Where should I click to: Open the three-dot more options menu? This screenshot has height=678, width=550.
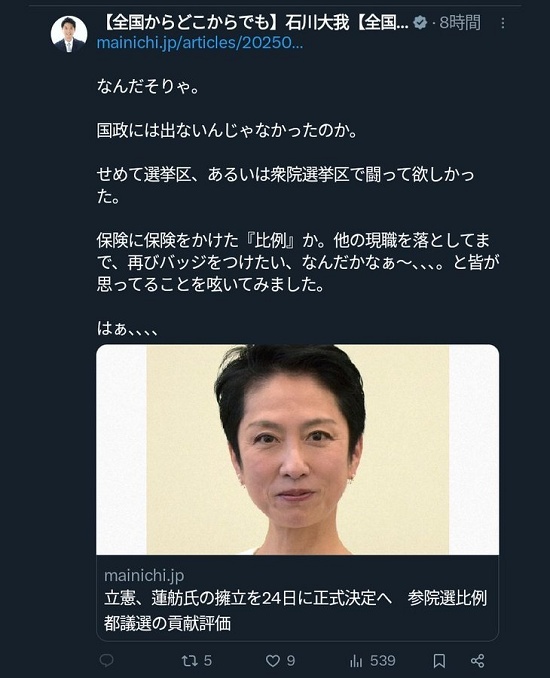point(502,23)
